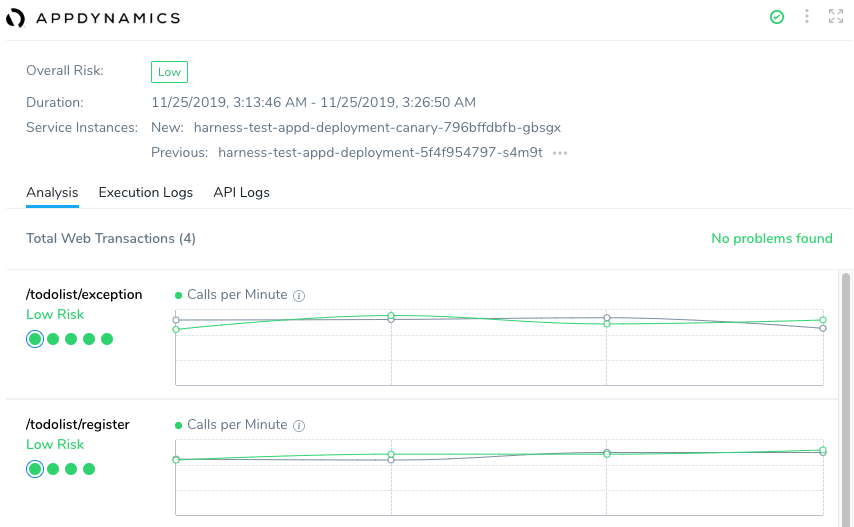Open info icon for /todolist/register Calls per Minute

tap(299, 426)
